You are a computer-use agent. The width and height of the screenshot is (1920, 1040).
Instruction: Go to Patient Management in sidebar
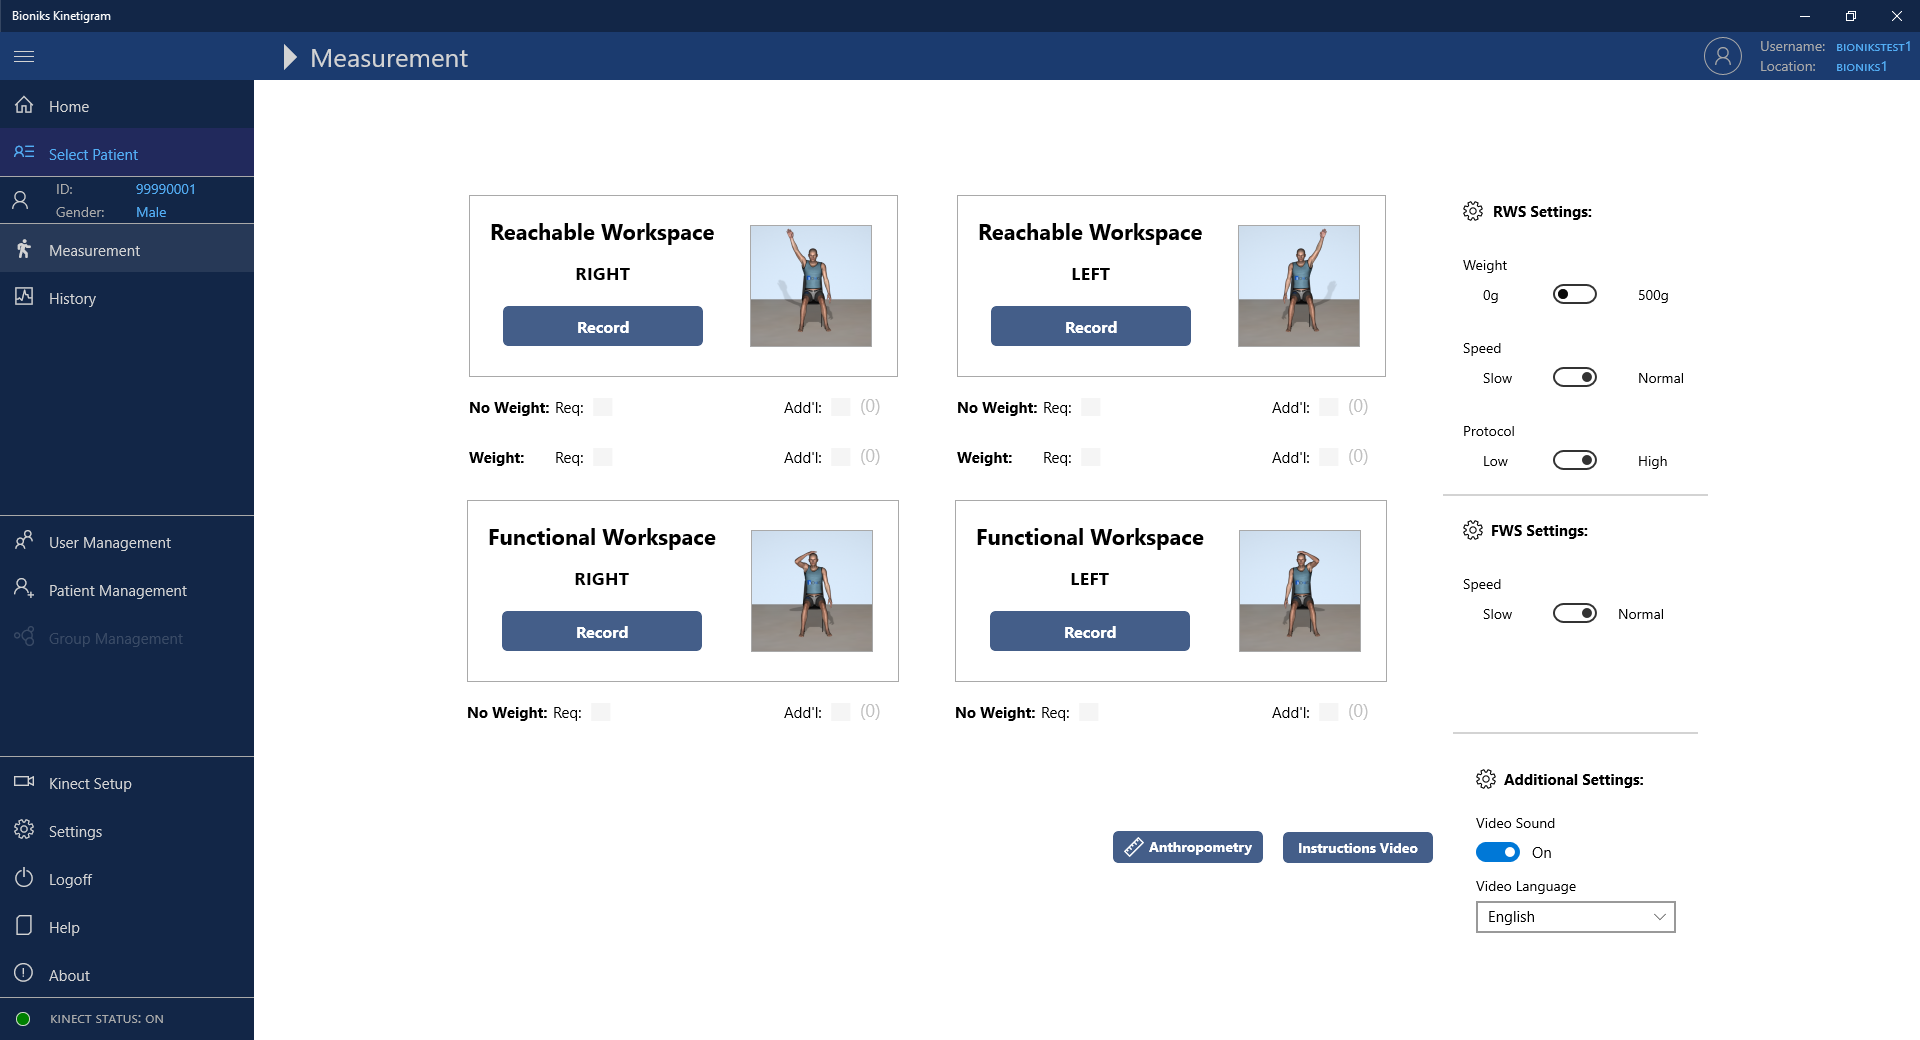[x=117, y=591]
